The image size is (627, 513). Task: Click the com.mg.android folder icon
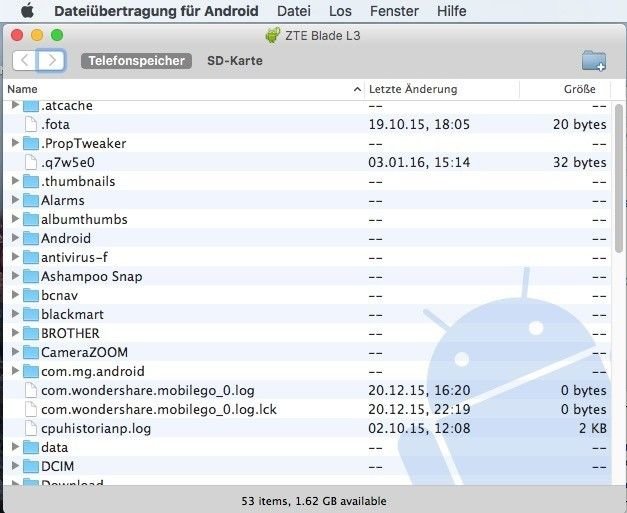31,371
